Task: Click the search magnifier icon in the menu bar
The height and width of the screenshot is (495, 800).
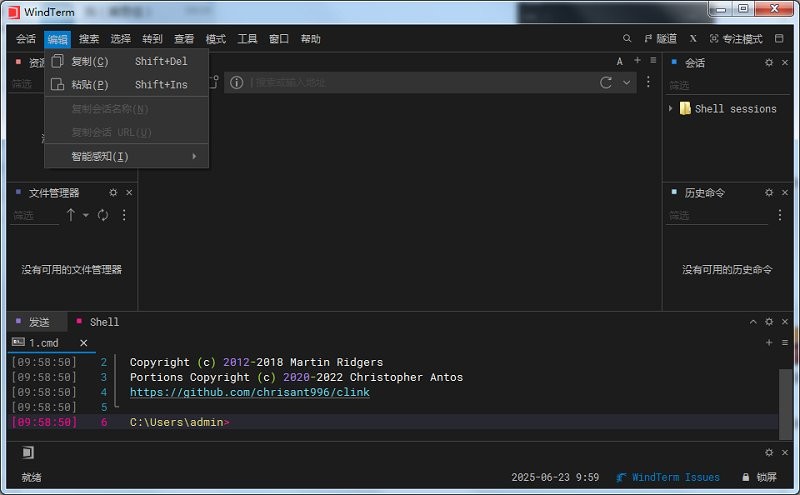Action: click(x=627, y=38)
